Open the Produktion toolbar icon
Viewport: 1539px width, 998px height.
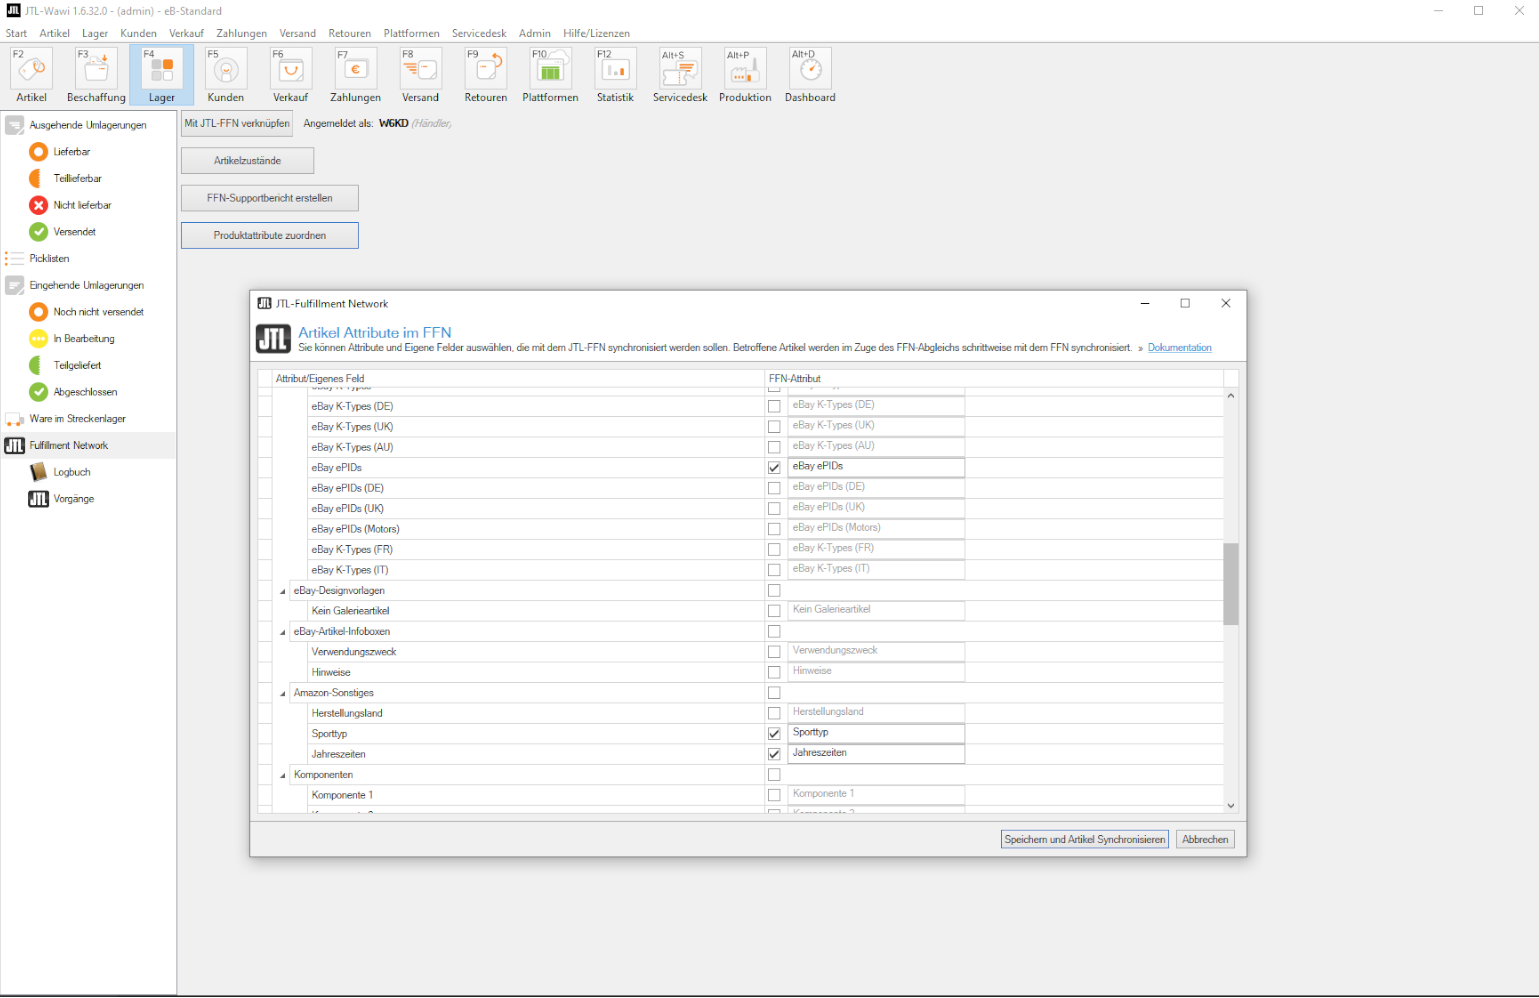click(x=745, y=76)
